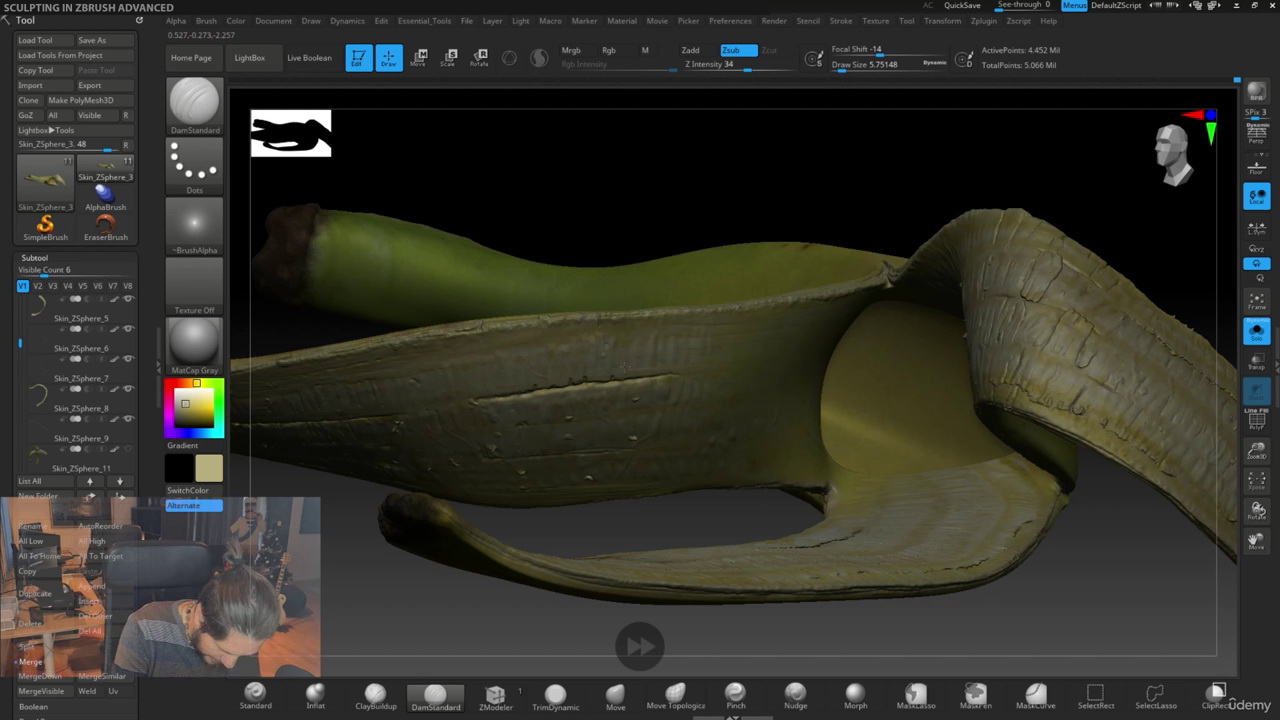Viewport: 1280px width, 720px height.
Task: Click the Frame view icon
Action: pyautogui.click(x=1256, y=301)
